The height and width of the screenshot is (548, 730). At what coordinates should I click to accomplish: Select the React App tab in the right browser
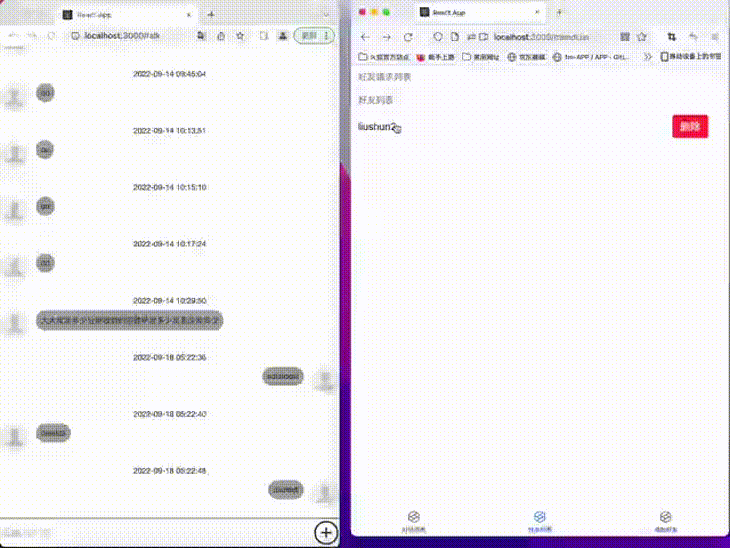[x=480, y=13]
